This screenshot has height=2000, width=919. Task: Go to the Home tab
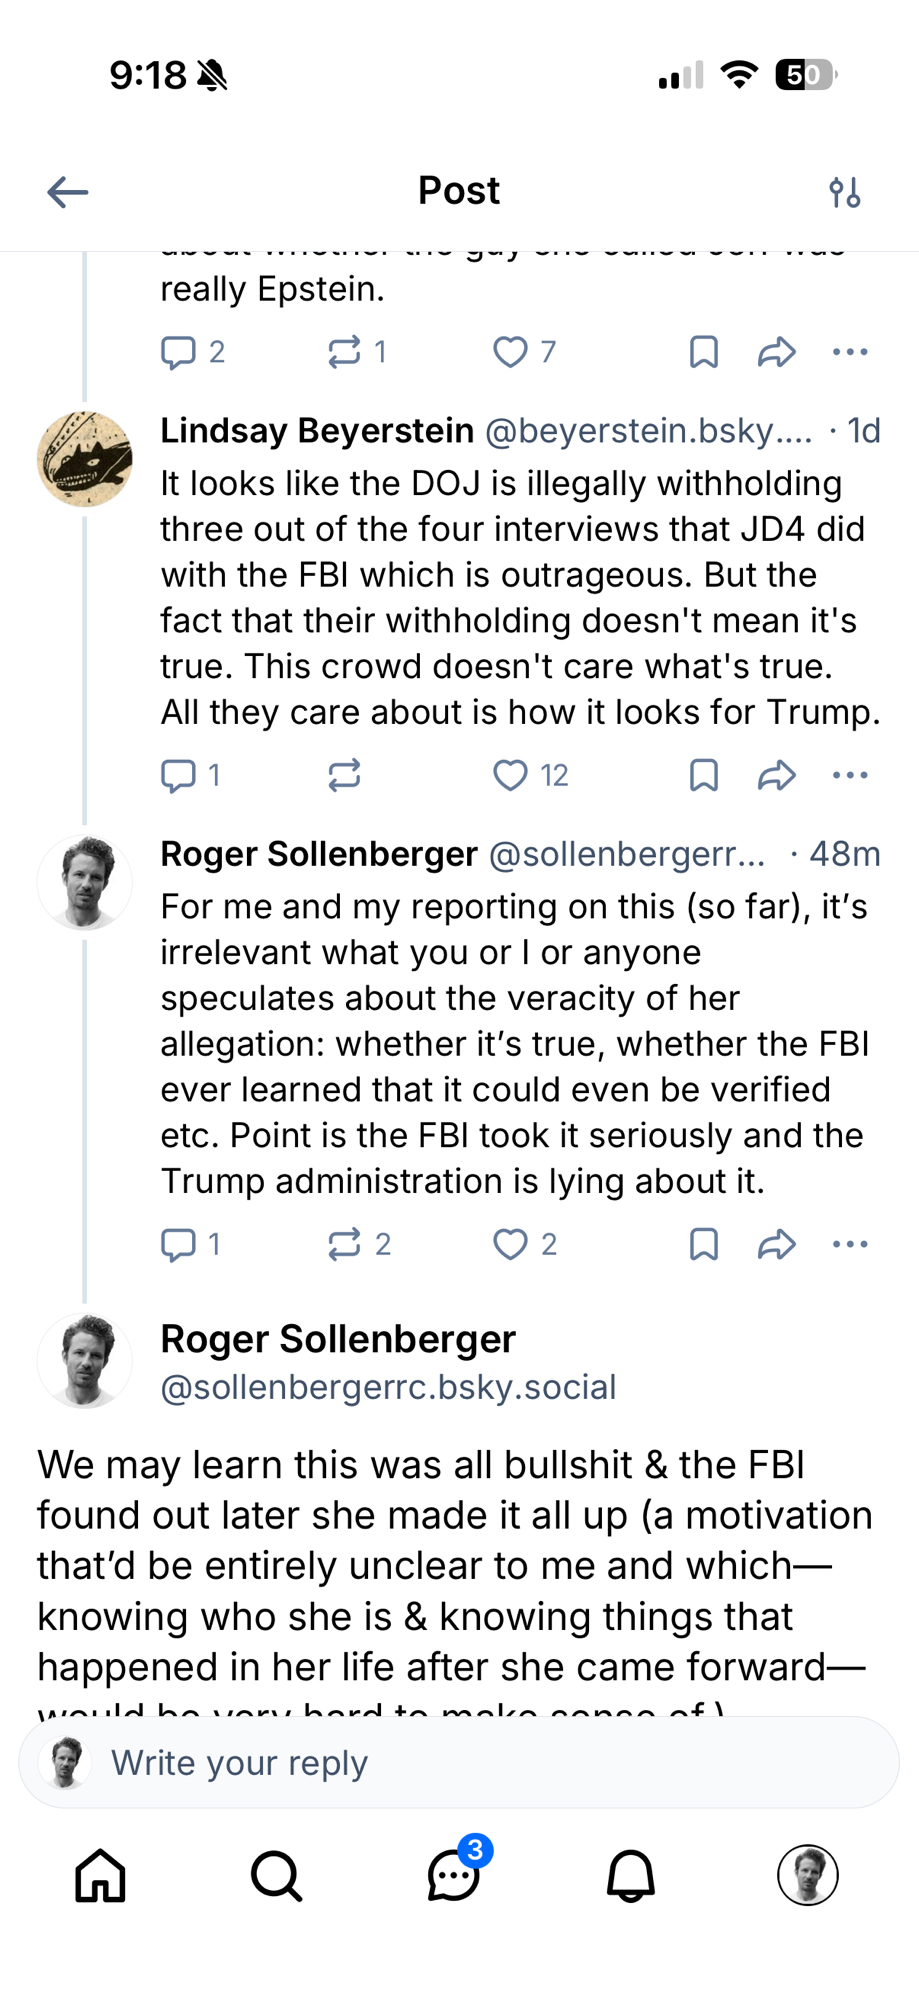tap(101, 1875)
